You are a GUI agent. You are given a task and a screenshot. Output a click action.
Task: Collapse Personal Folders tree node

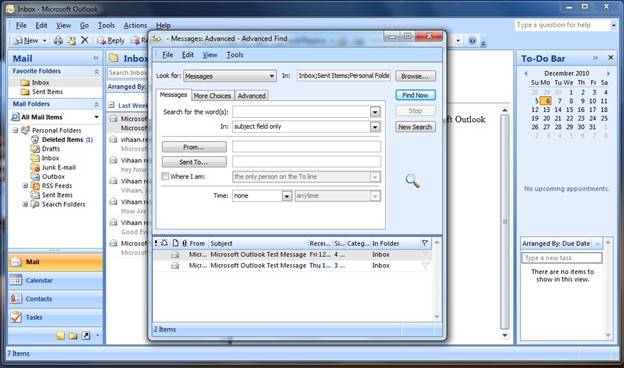pyautogui.click(x=15, y=130)
